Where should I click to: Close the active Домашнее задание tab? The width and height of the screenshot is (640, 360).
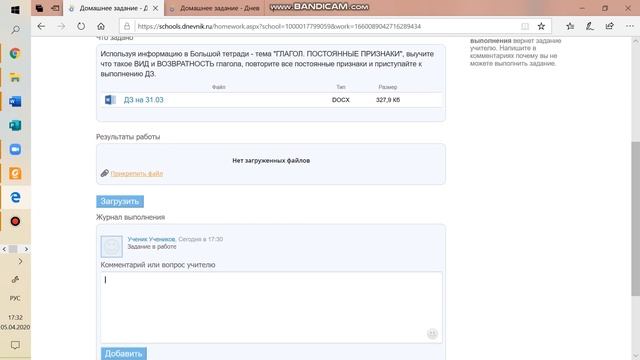[156, 8]
